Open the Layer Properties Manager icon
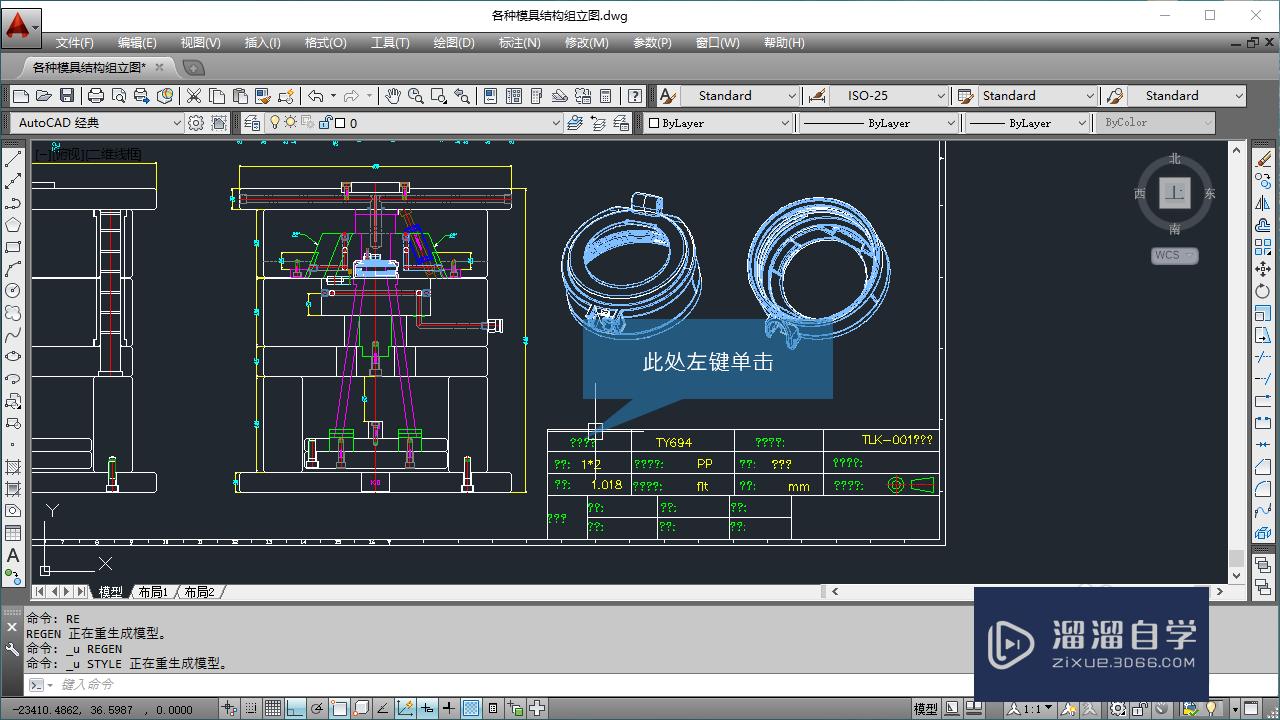The width and height of the screenshot is (1280, 720). tap(253, 122)
